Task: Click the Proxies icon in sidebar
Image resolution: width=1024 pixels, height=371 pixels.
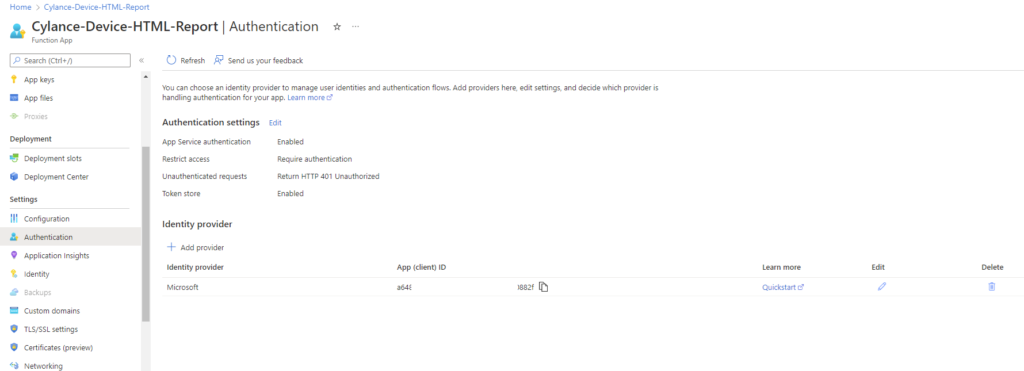Action: [x=14, y=116]
